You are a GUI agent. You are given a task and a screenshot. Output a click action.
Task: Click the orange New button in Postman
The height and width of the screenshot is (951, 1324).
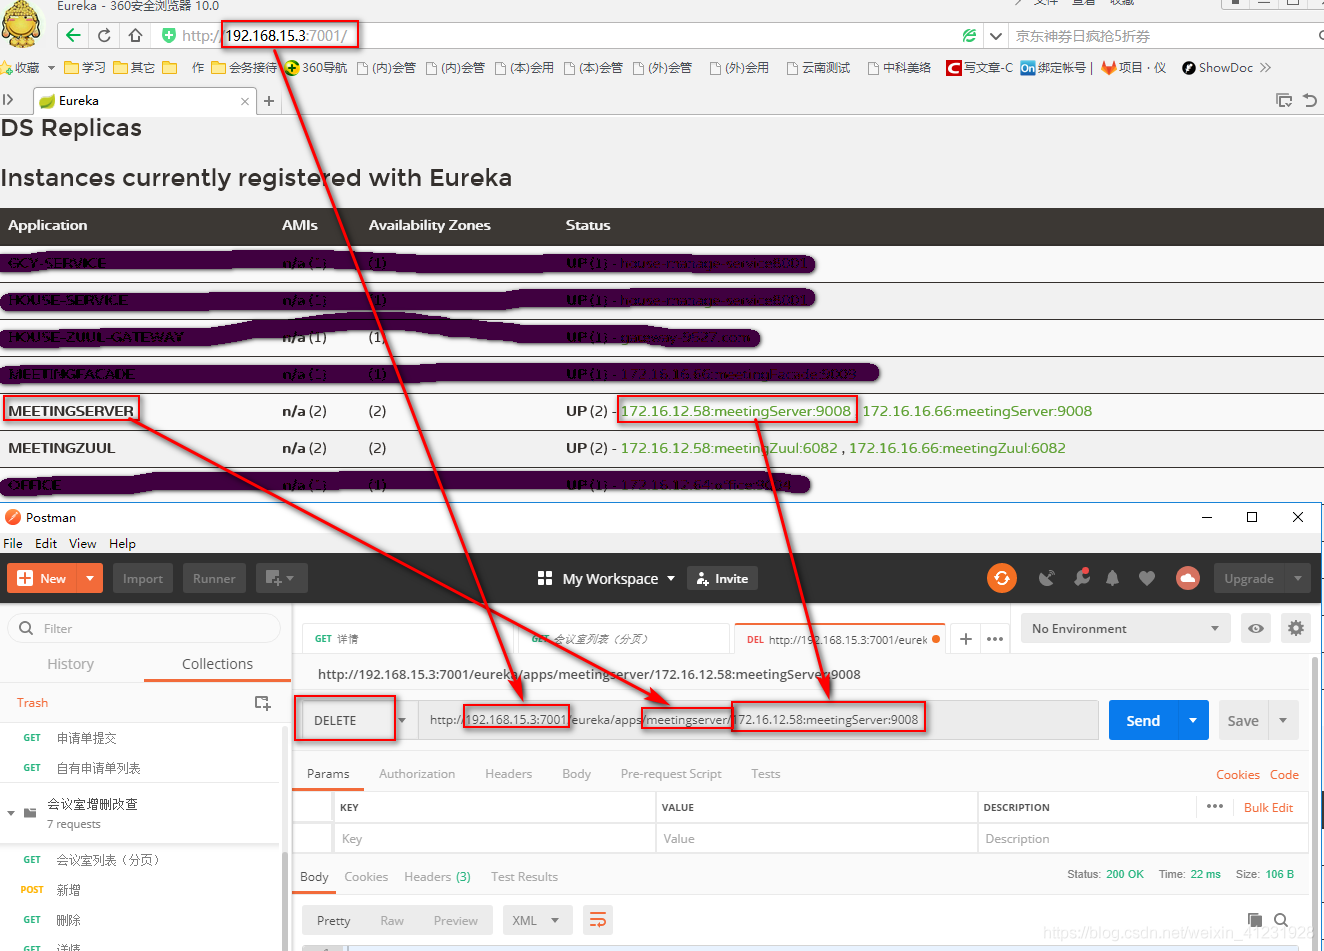coord(42,578)
